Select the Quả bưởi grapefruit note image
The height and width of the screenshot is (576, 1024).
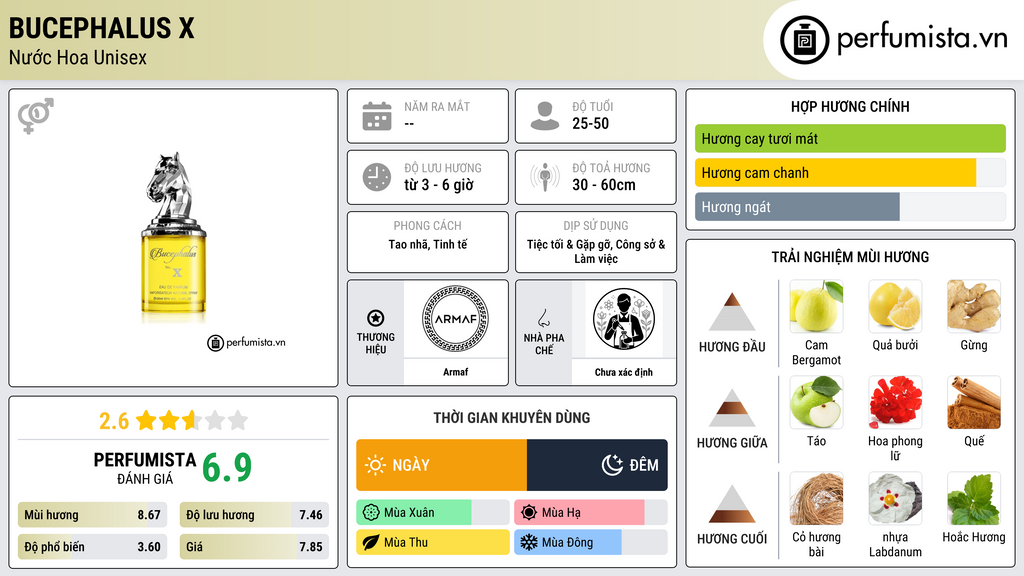pyautogui.click(x=895, y=307)
